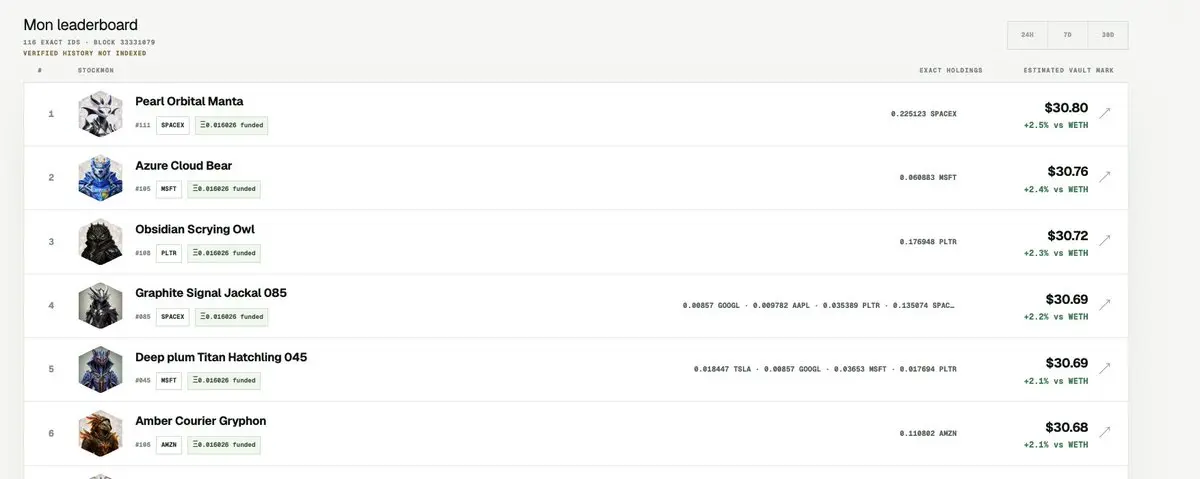Click +2.5% vs WETH change text
The image size is (1200, 479).
tap(1056, 125)
